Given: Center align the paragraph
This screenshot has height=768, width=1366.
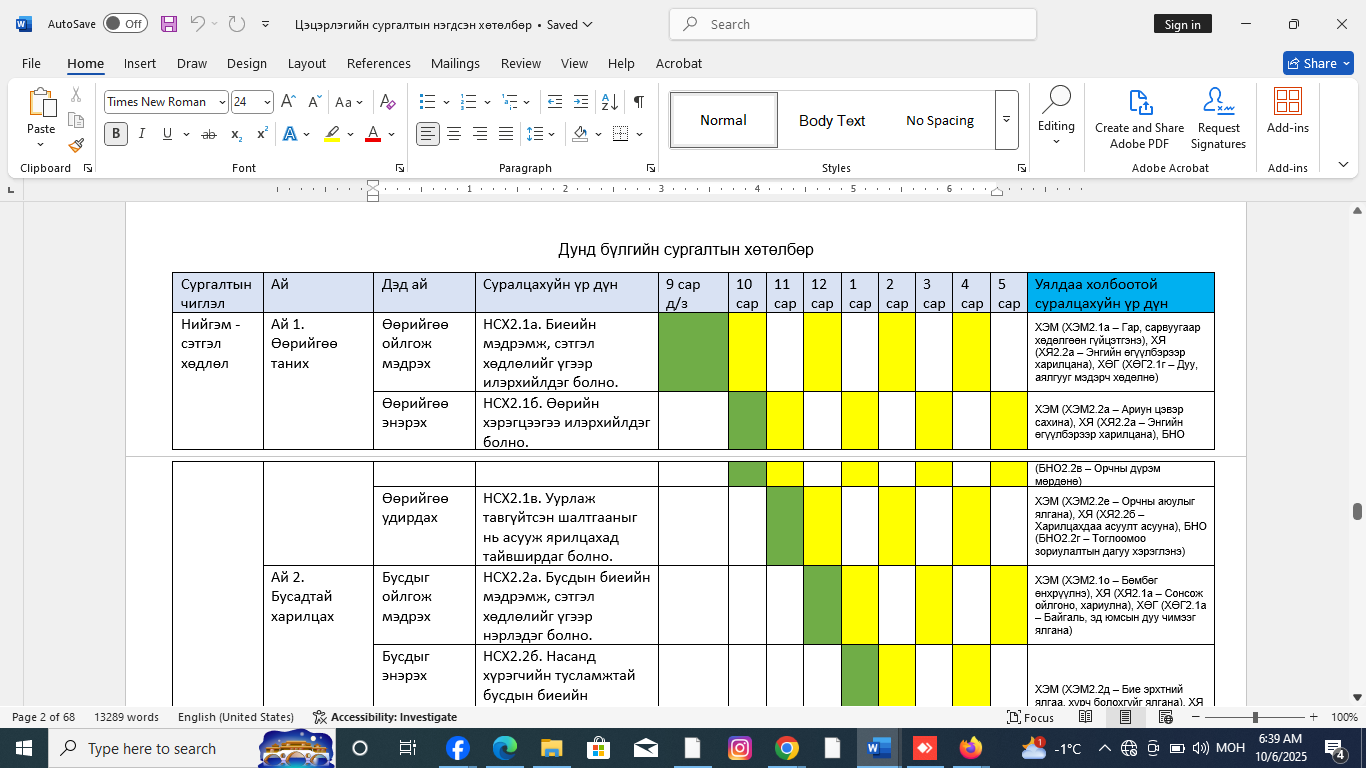Looking at the screenshot, I should (454, 134).
